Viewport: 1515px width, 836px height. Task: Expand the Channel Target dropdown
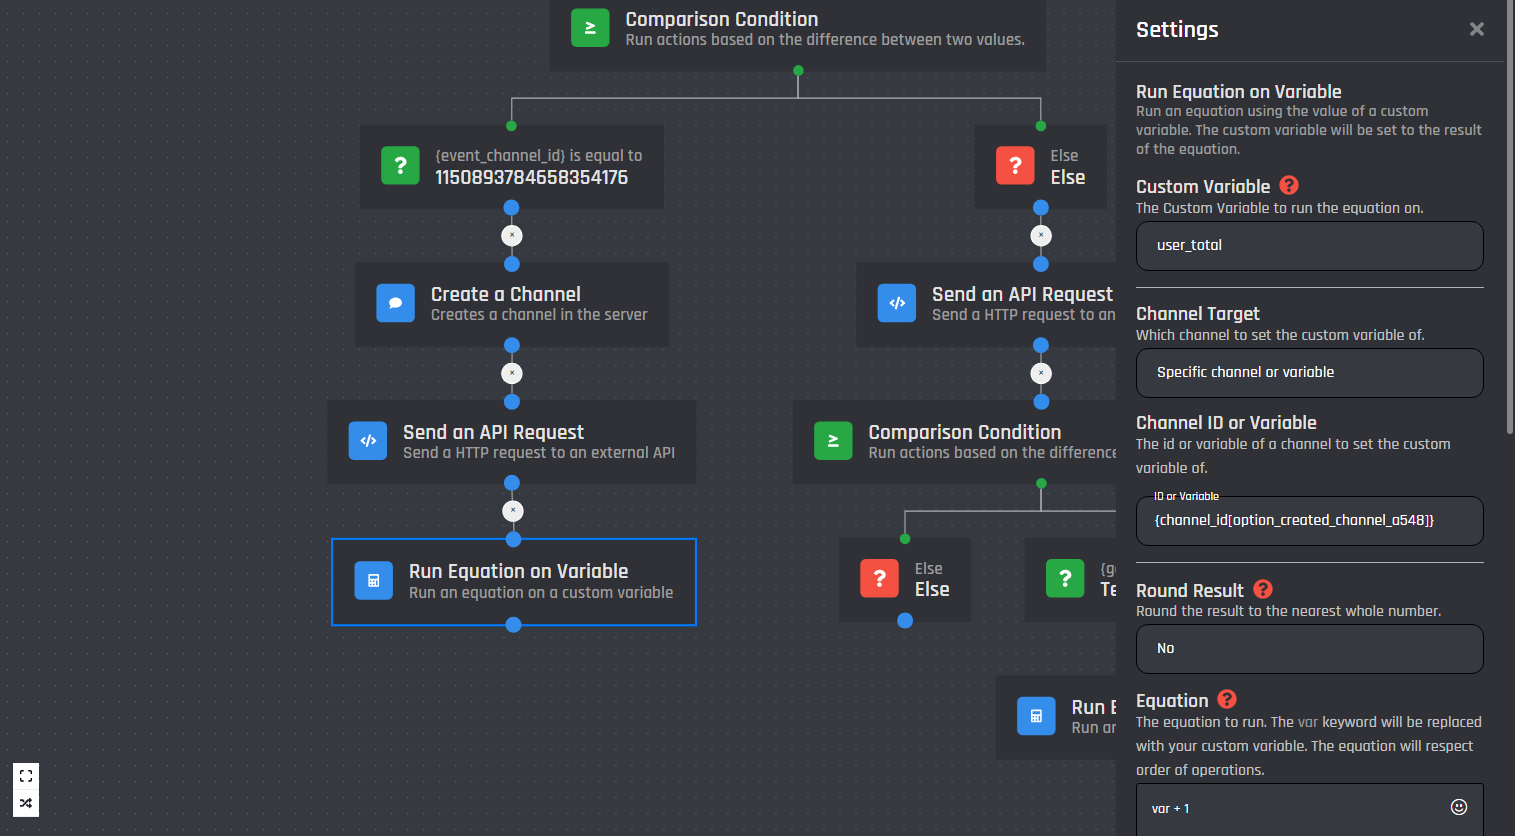tap(1308, 373)
